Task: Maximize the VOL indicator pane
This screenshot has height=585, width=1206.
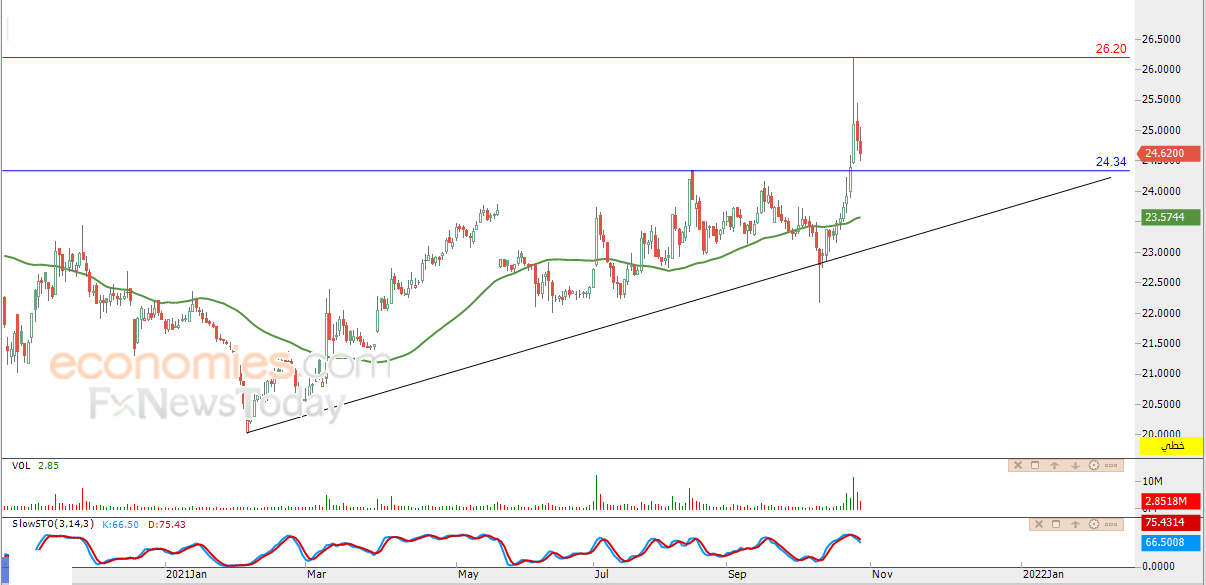Action: coord(1035,465)
